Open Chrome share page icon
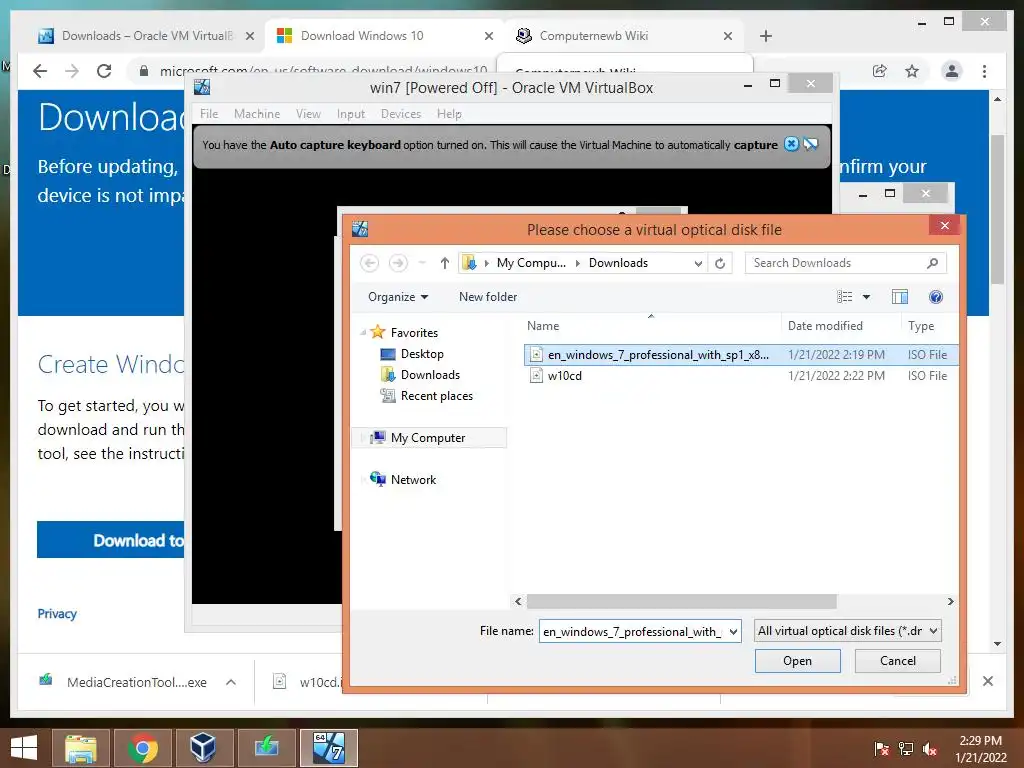This screenshot has height=768, width=1024. click(x=880, y=71)
